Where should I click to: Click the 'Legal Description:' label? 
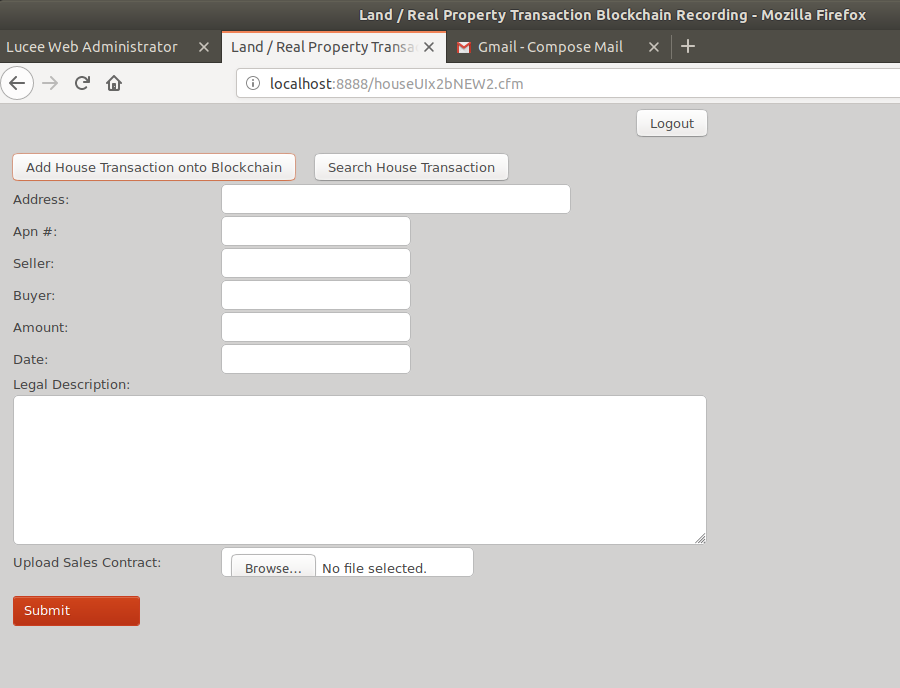72,384
